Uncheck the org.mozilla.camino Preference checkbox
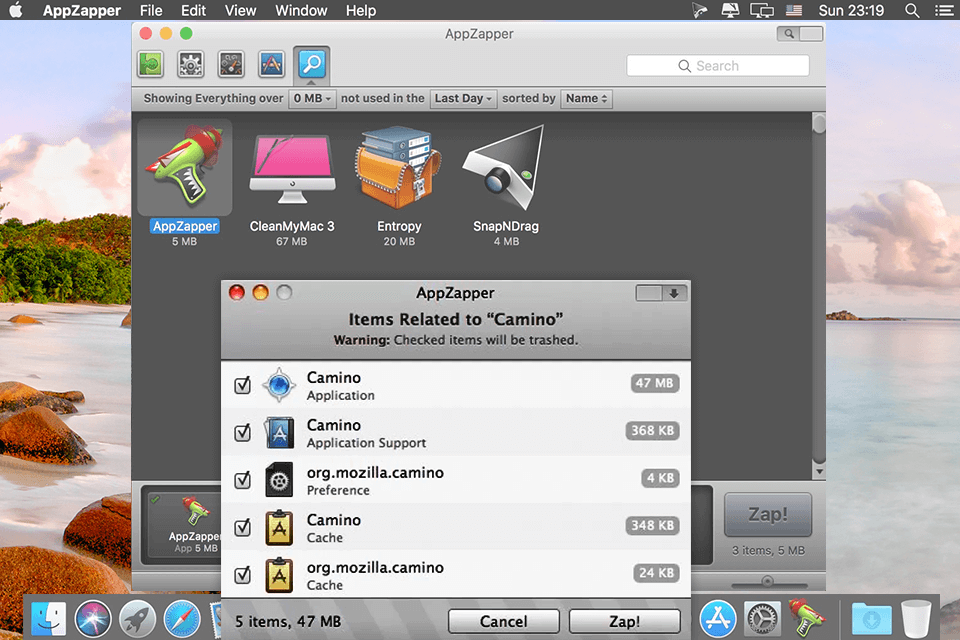This screenshot has height=640, width=960. (242, 480)
